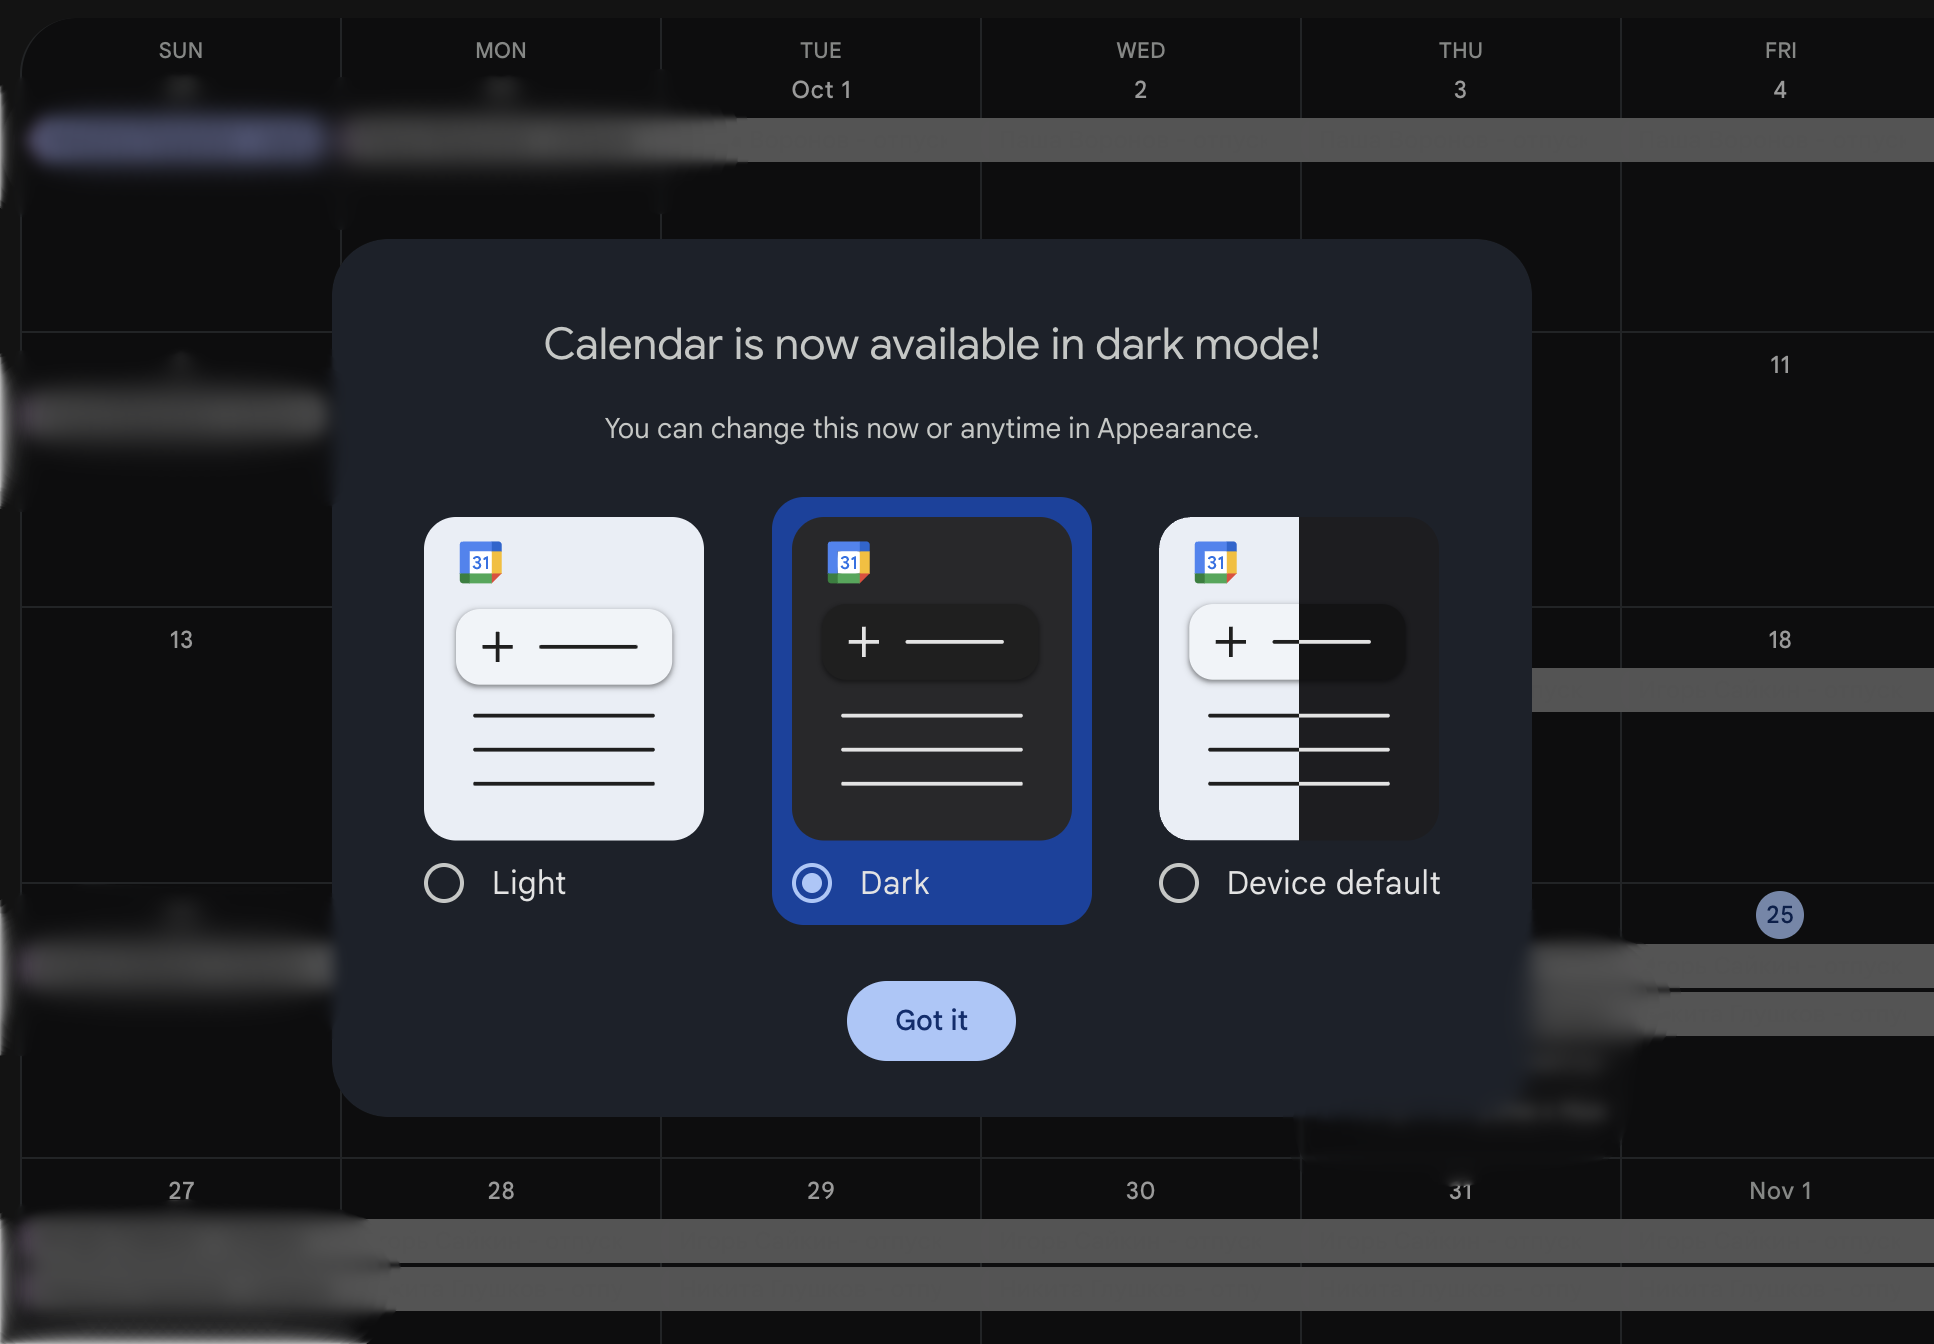Select the Dark theme radio button
Screen dimensions: 1934x1344
click(813, 883)
